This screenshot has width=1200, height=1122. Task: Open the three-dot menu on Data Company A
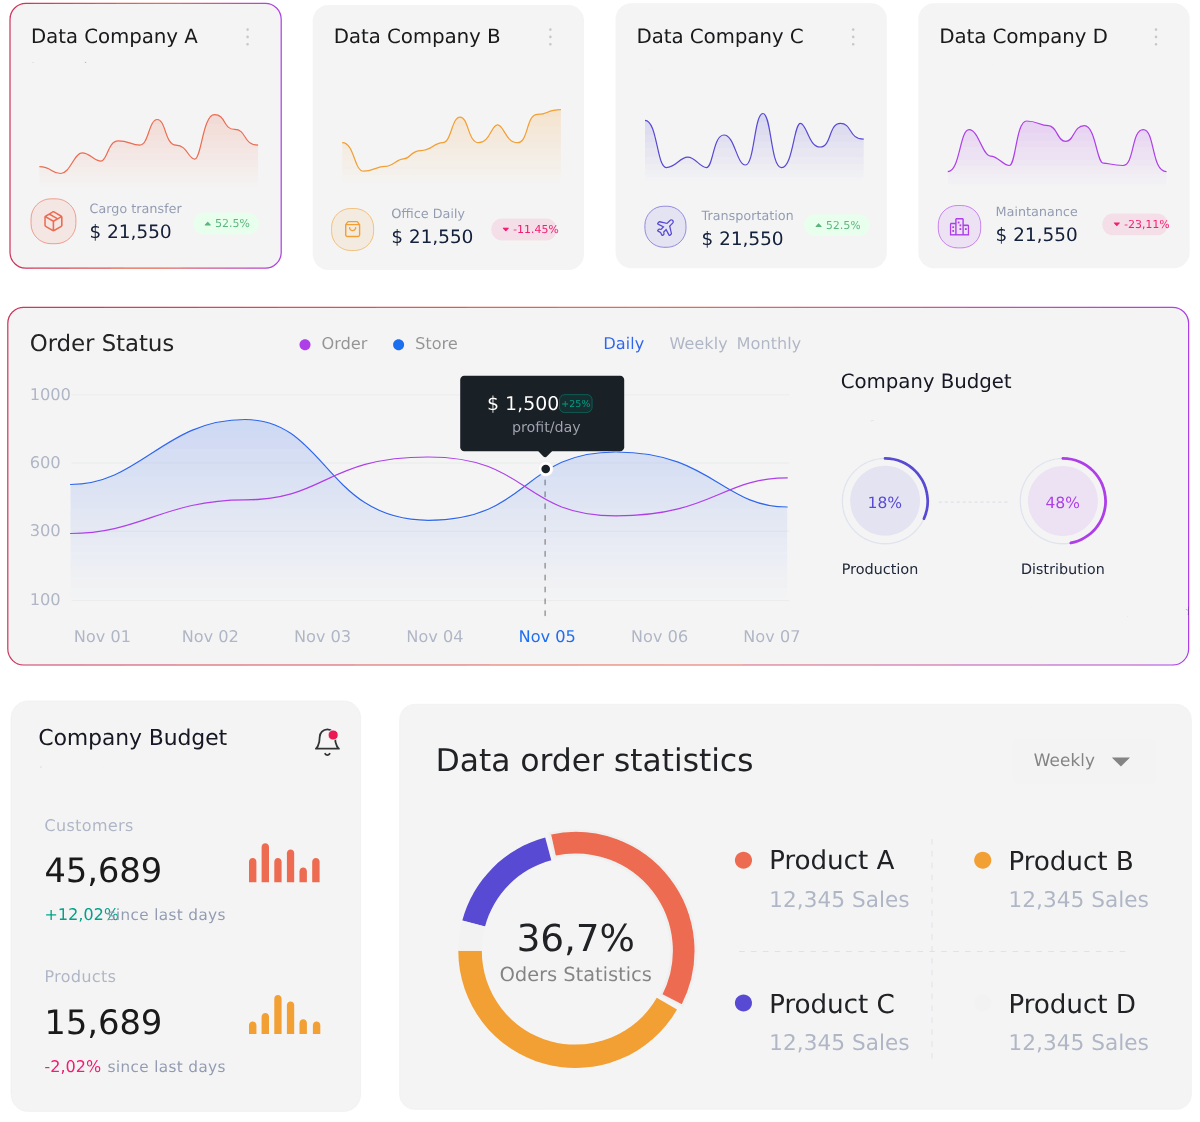click(x=248, y=37)
